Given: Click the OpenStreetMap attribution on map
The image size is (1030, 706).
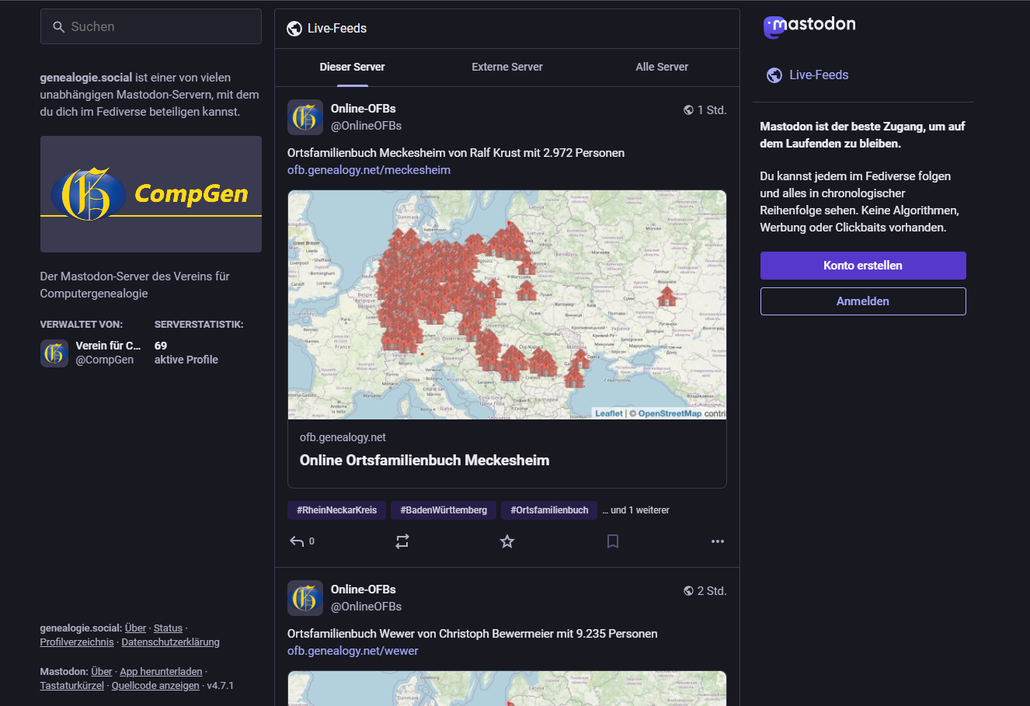Looking at the screenshot, I should coord(669,413).
